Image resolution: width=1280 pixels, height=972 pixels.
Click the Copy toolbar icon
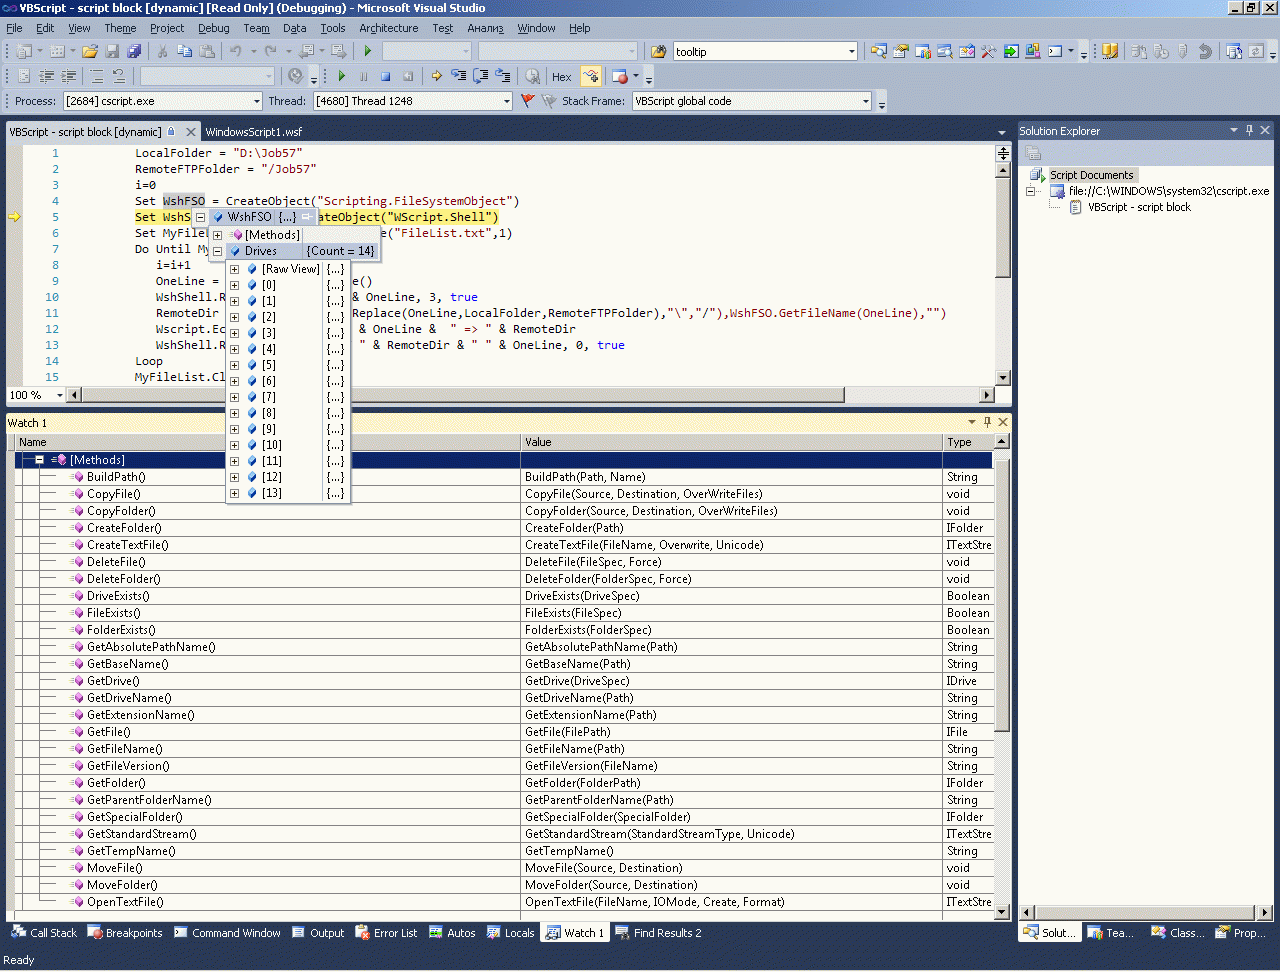pos(184,51)
